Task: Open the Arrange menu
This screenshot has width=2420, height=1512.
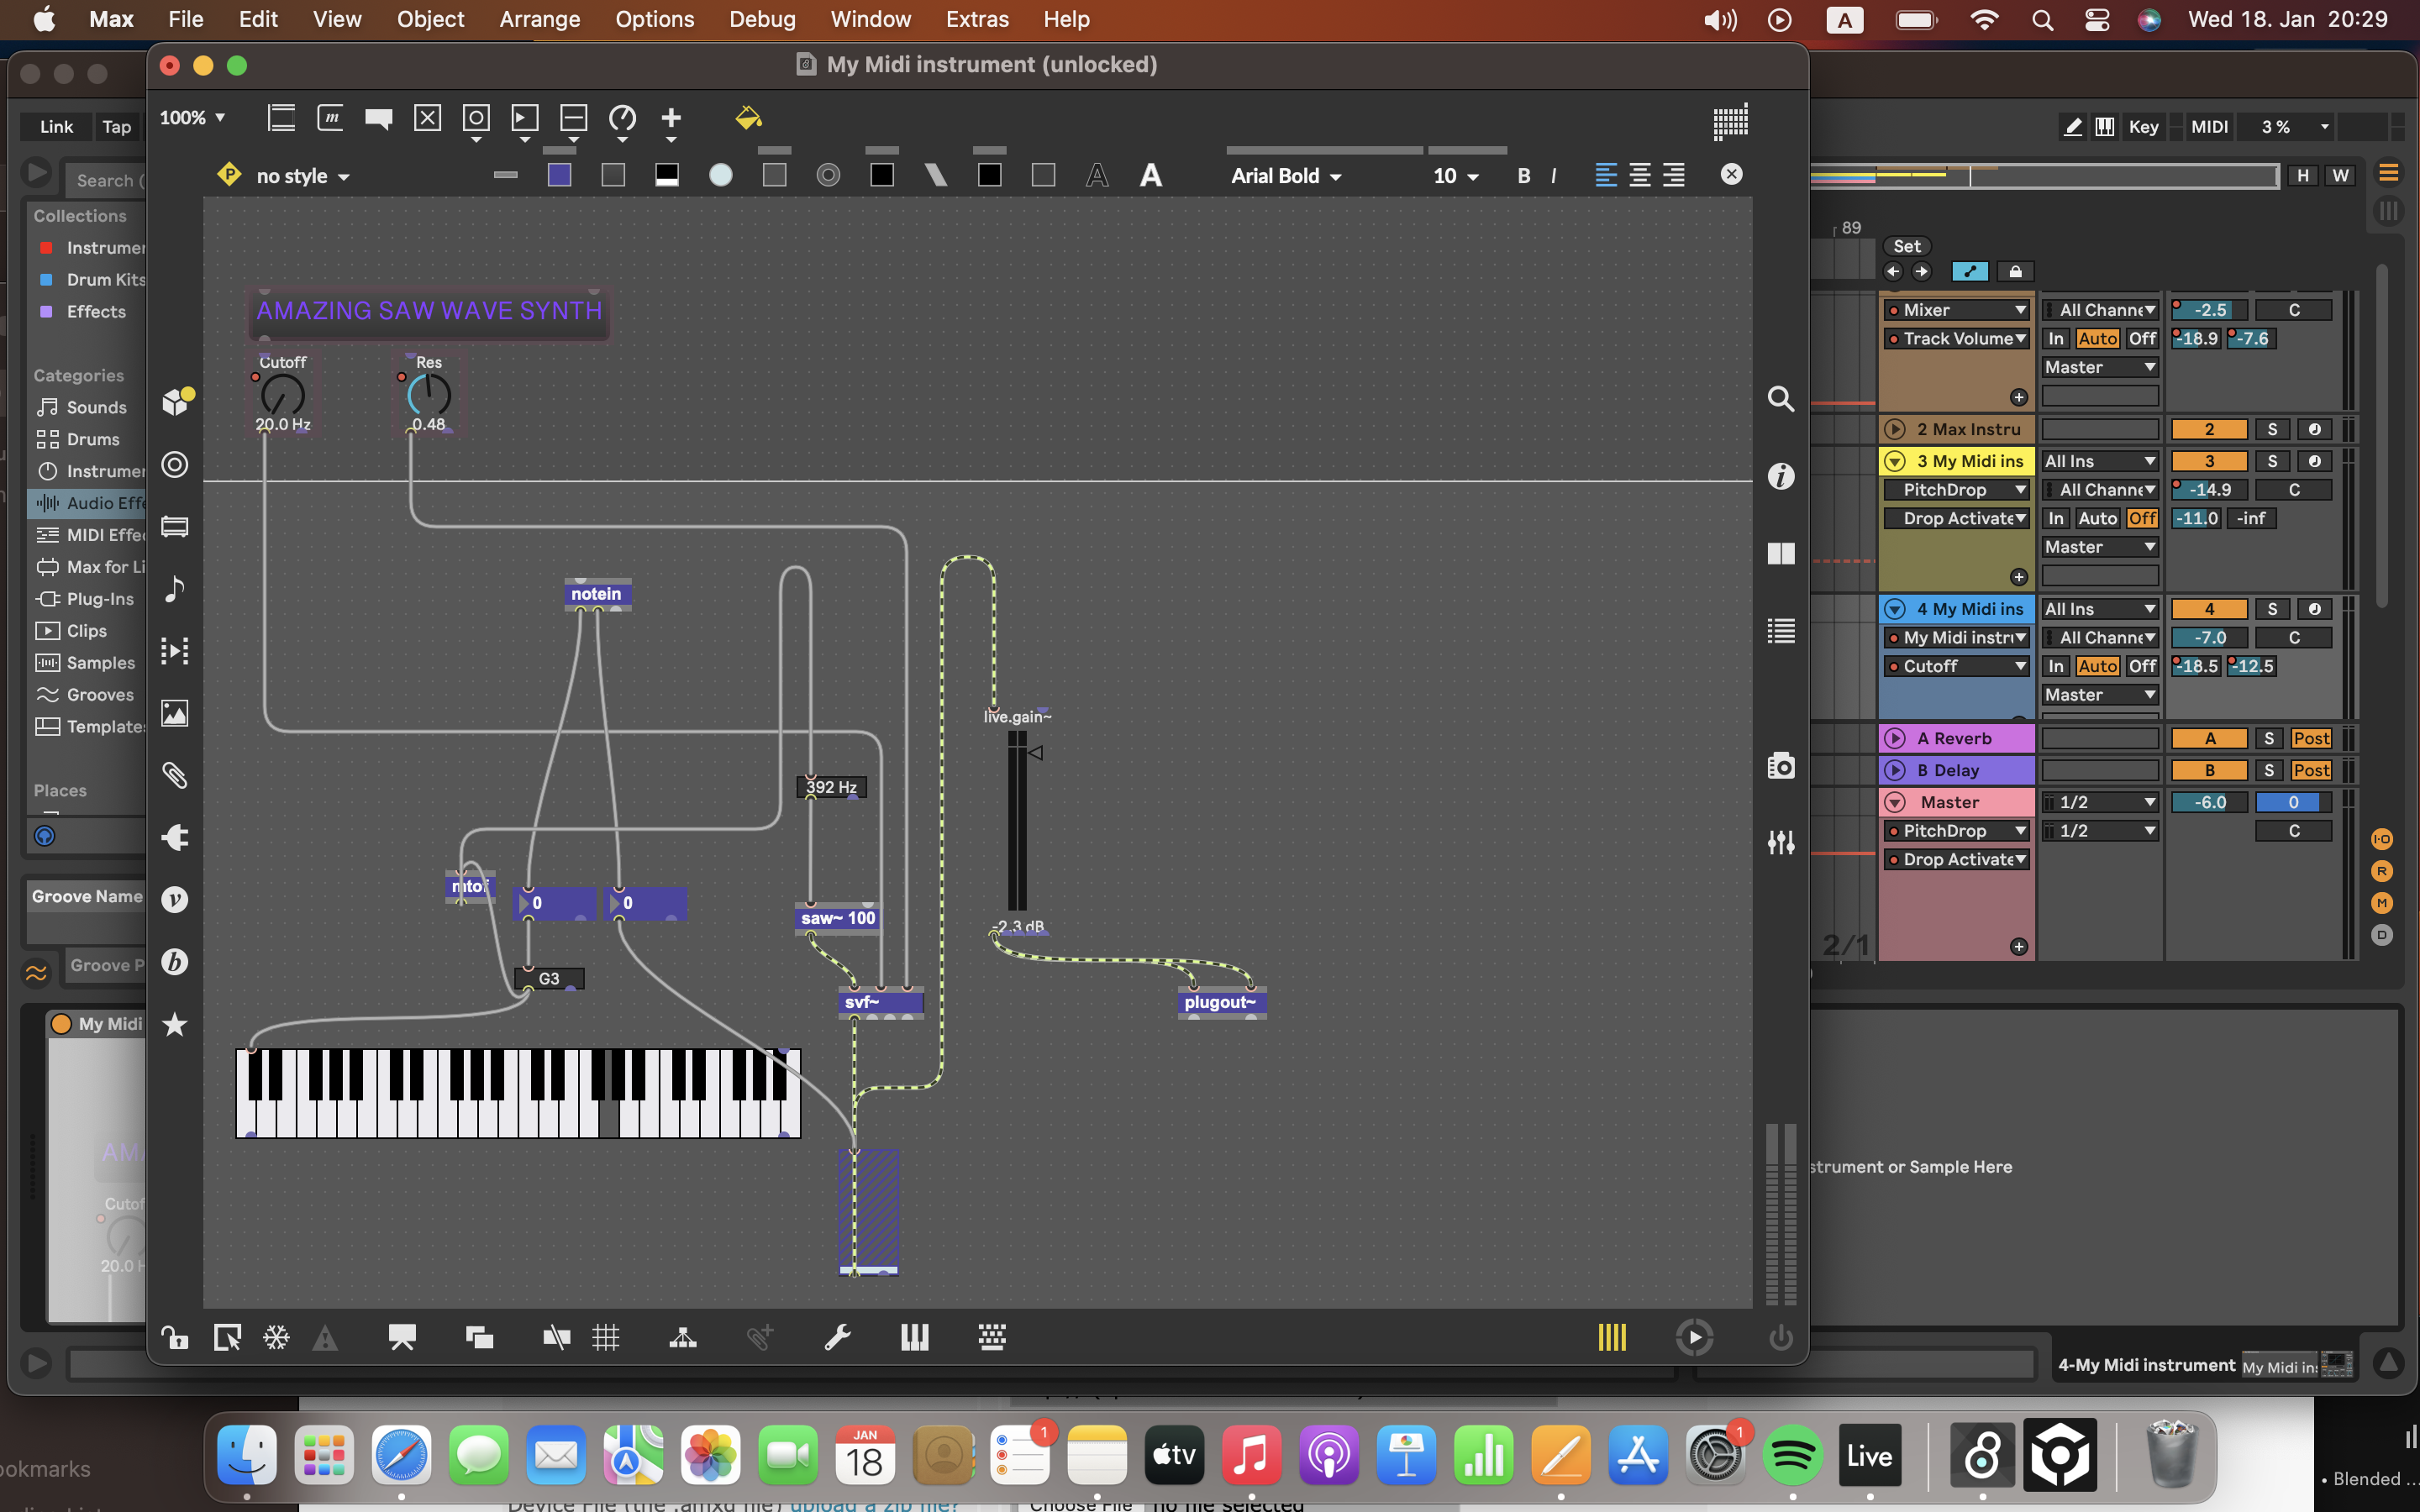Action: (539, 19)
